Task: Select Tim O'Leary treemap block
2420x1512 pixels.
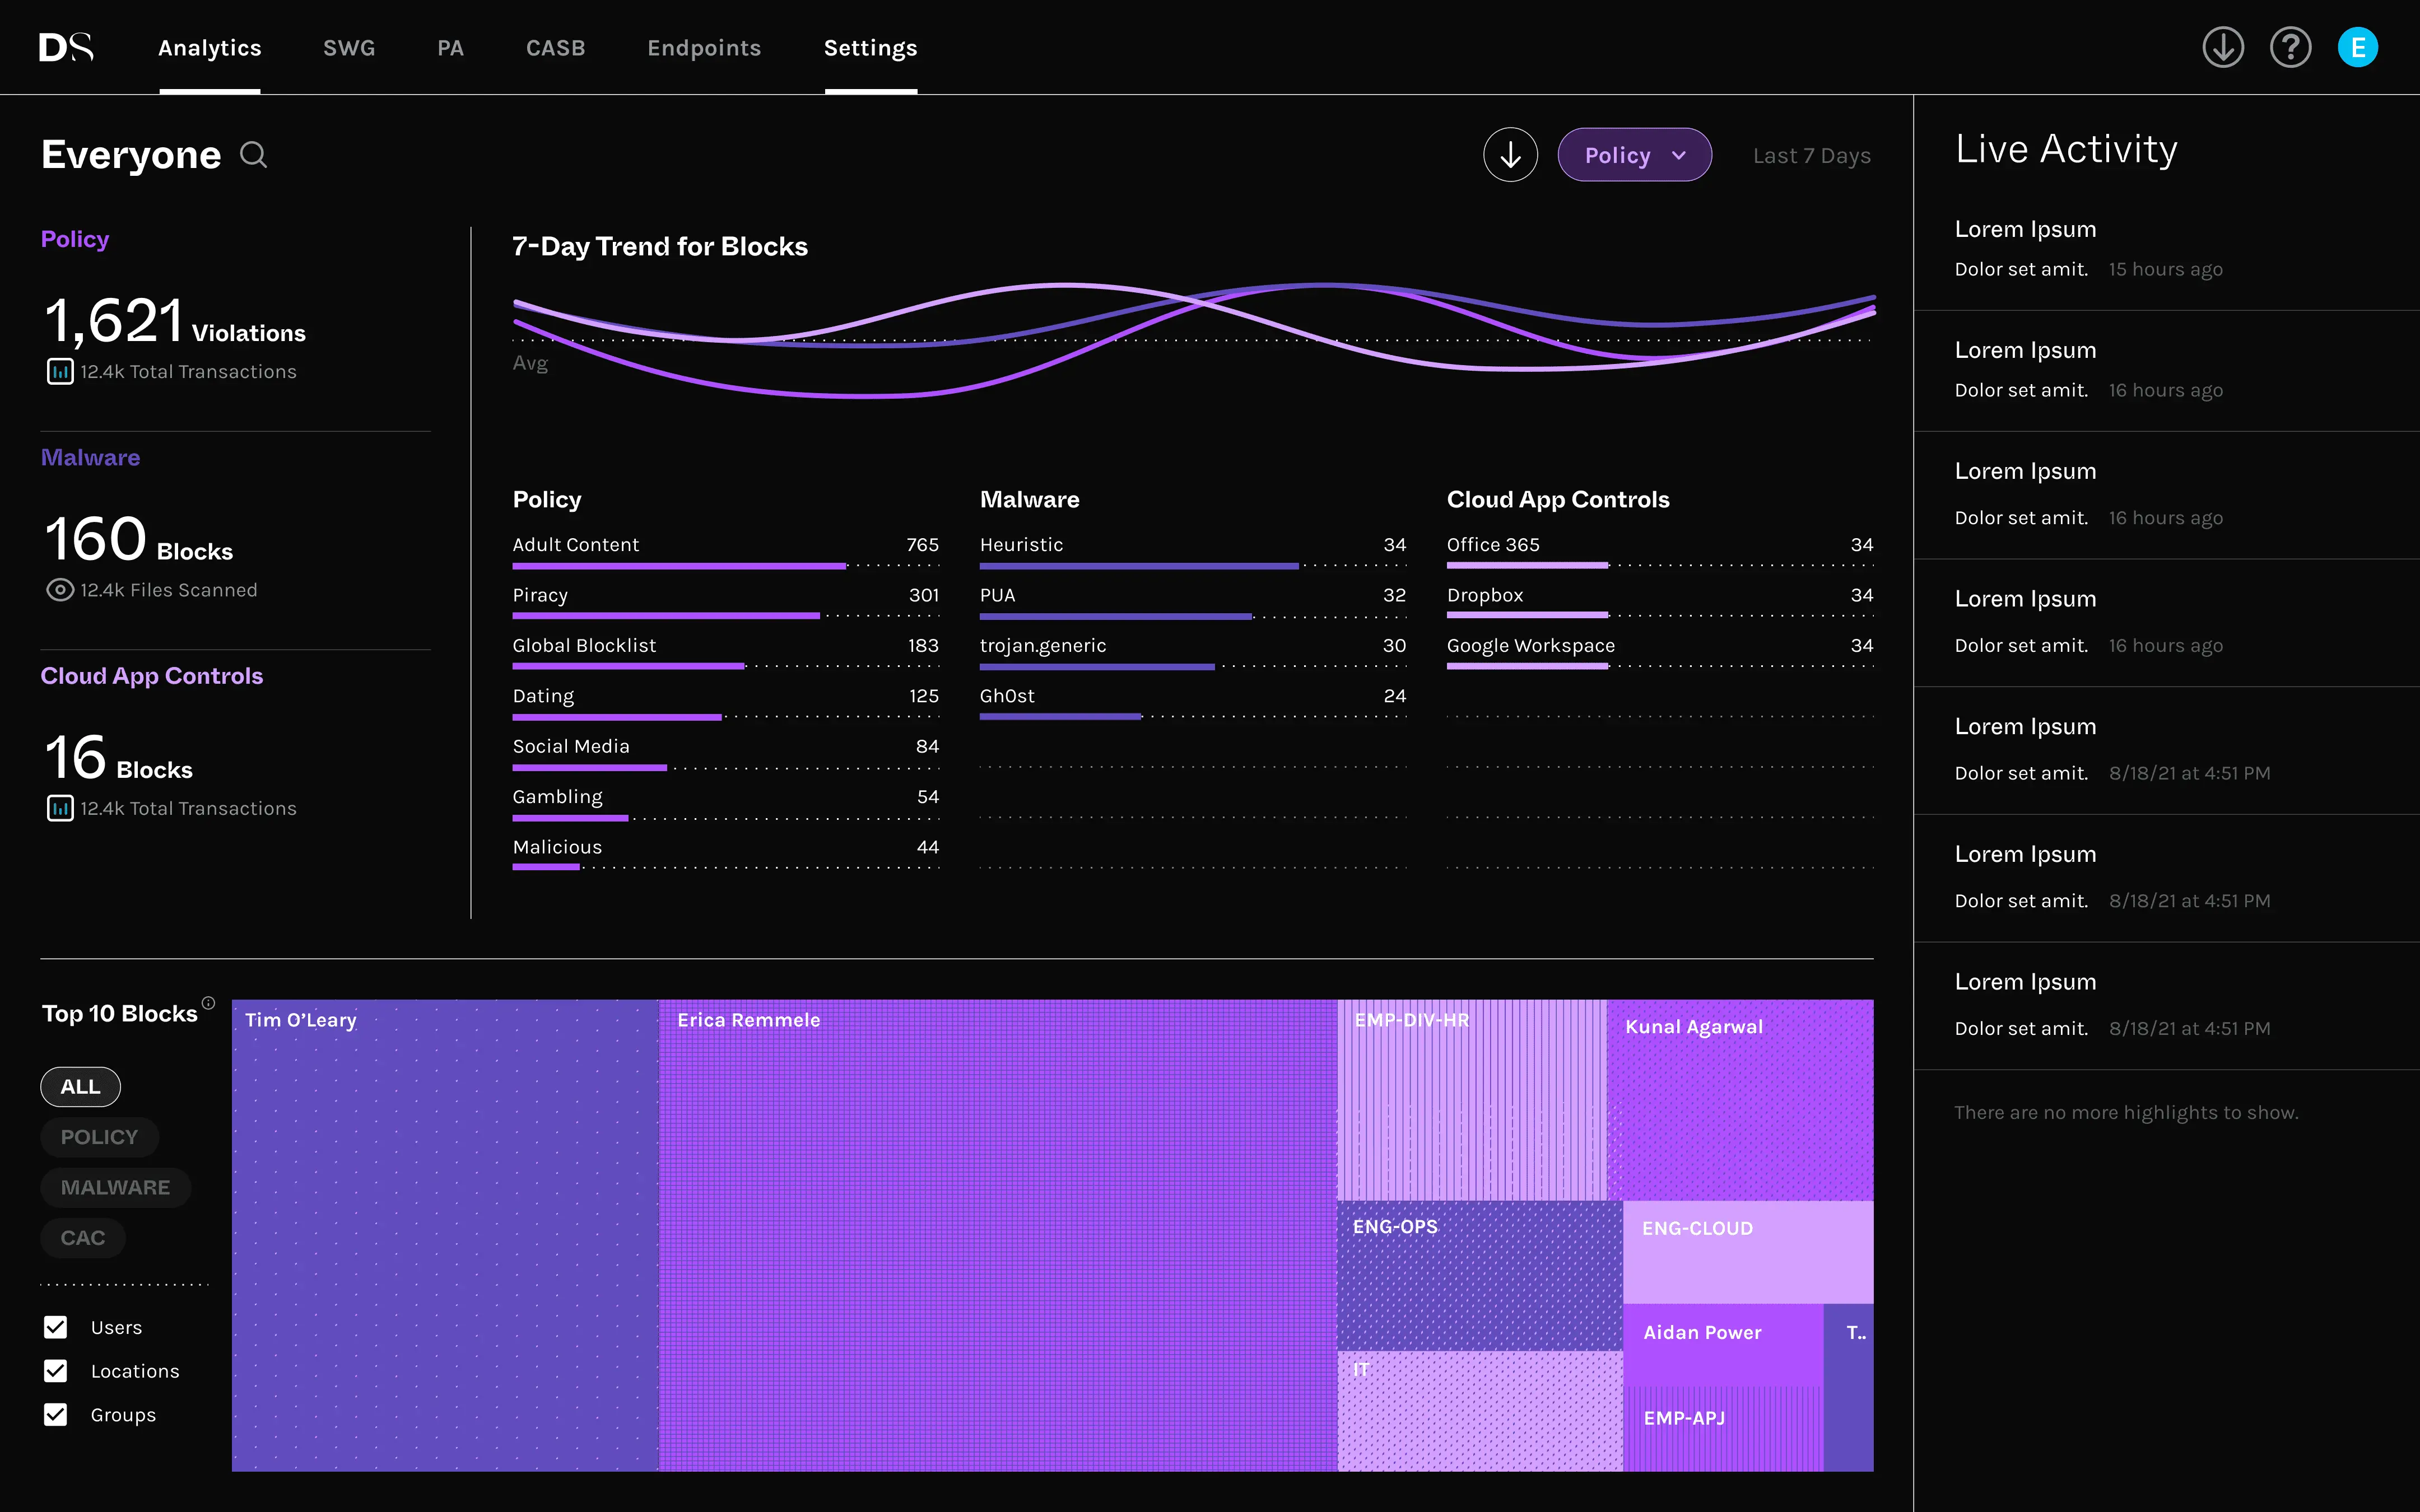Action: (x=445, y=1235)
